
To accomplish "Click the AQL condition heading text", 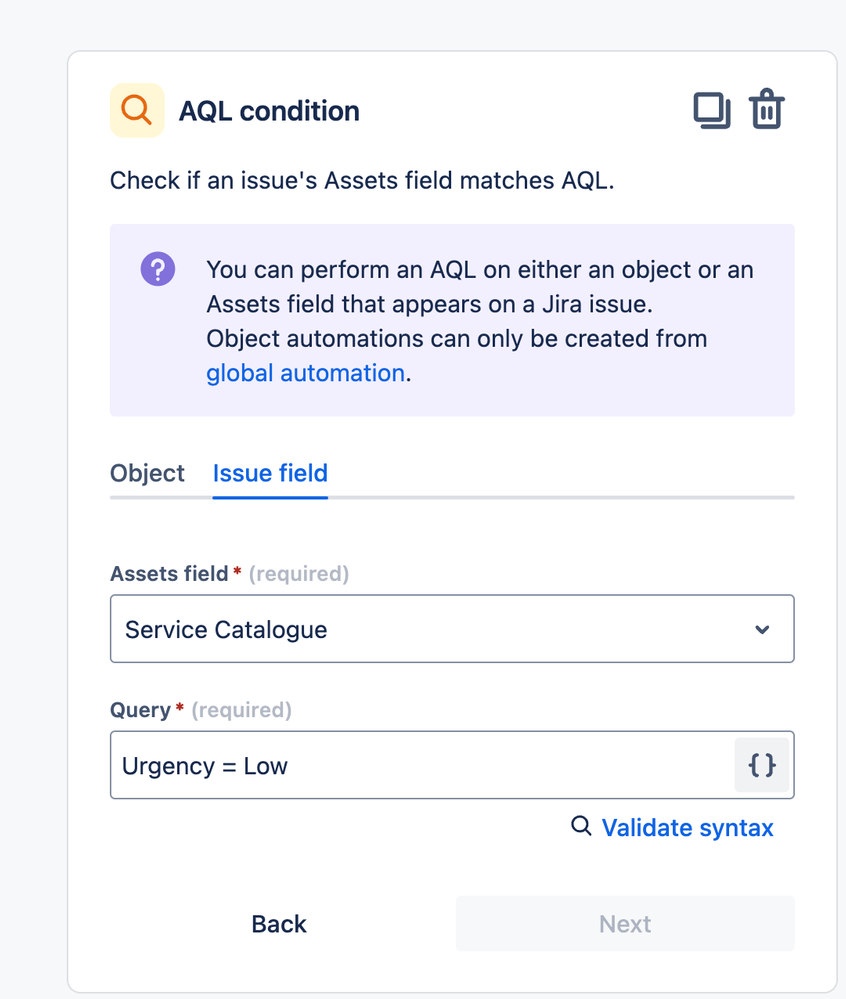I will coord(269,111).
